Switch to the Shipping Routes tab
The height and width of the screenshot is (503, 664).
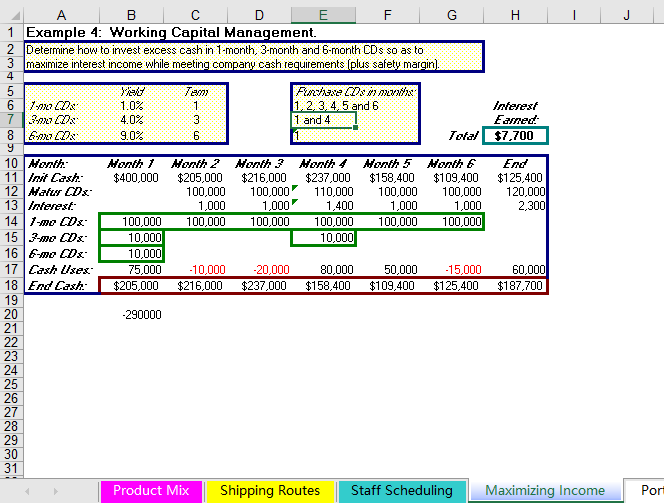(270, 491)
